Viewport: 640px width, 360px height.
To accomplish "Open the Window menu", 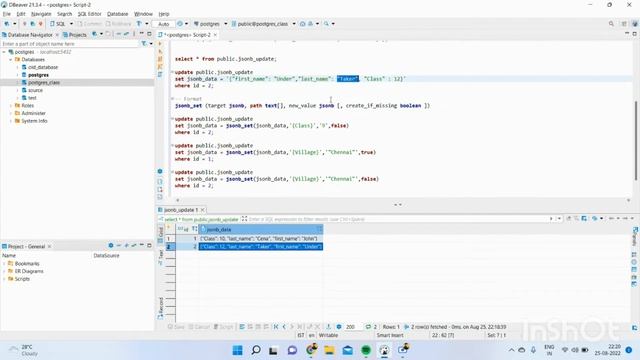I will click(x=143, y=14).
